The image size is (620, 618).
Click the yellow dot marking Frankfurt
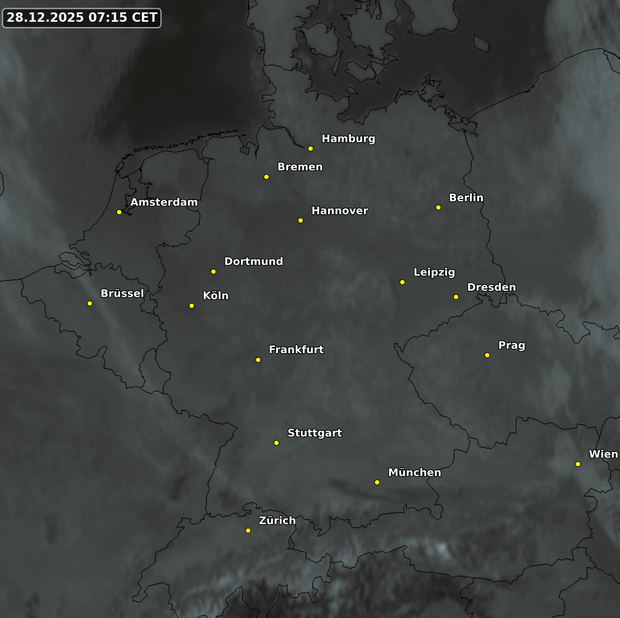[x=258, y=360]
